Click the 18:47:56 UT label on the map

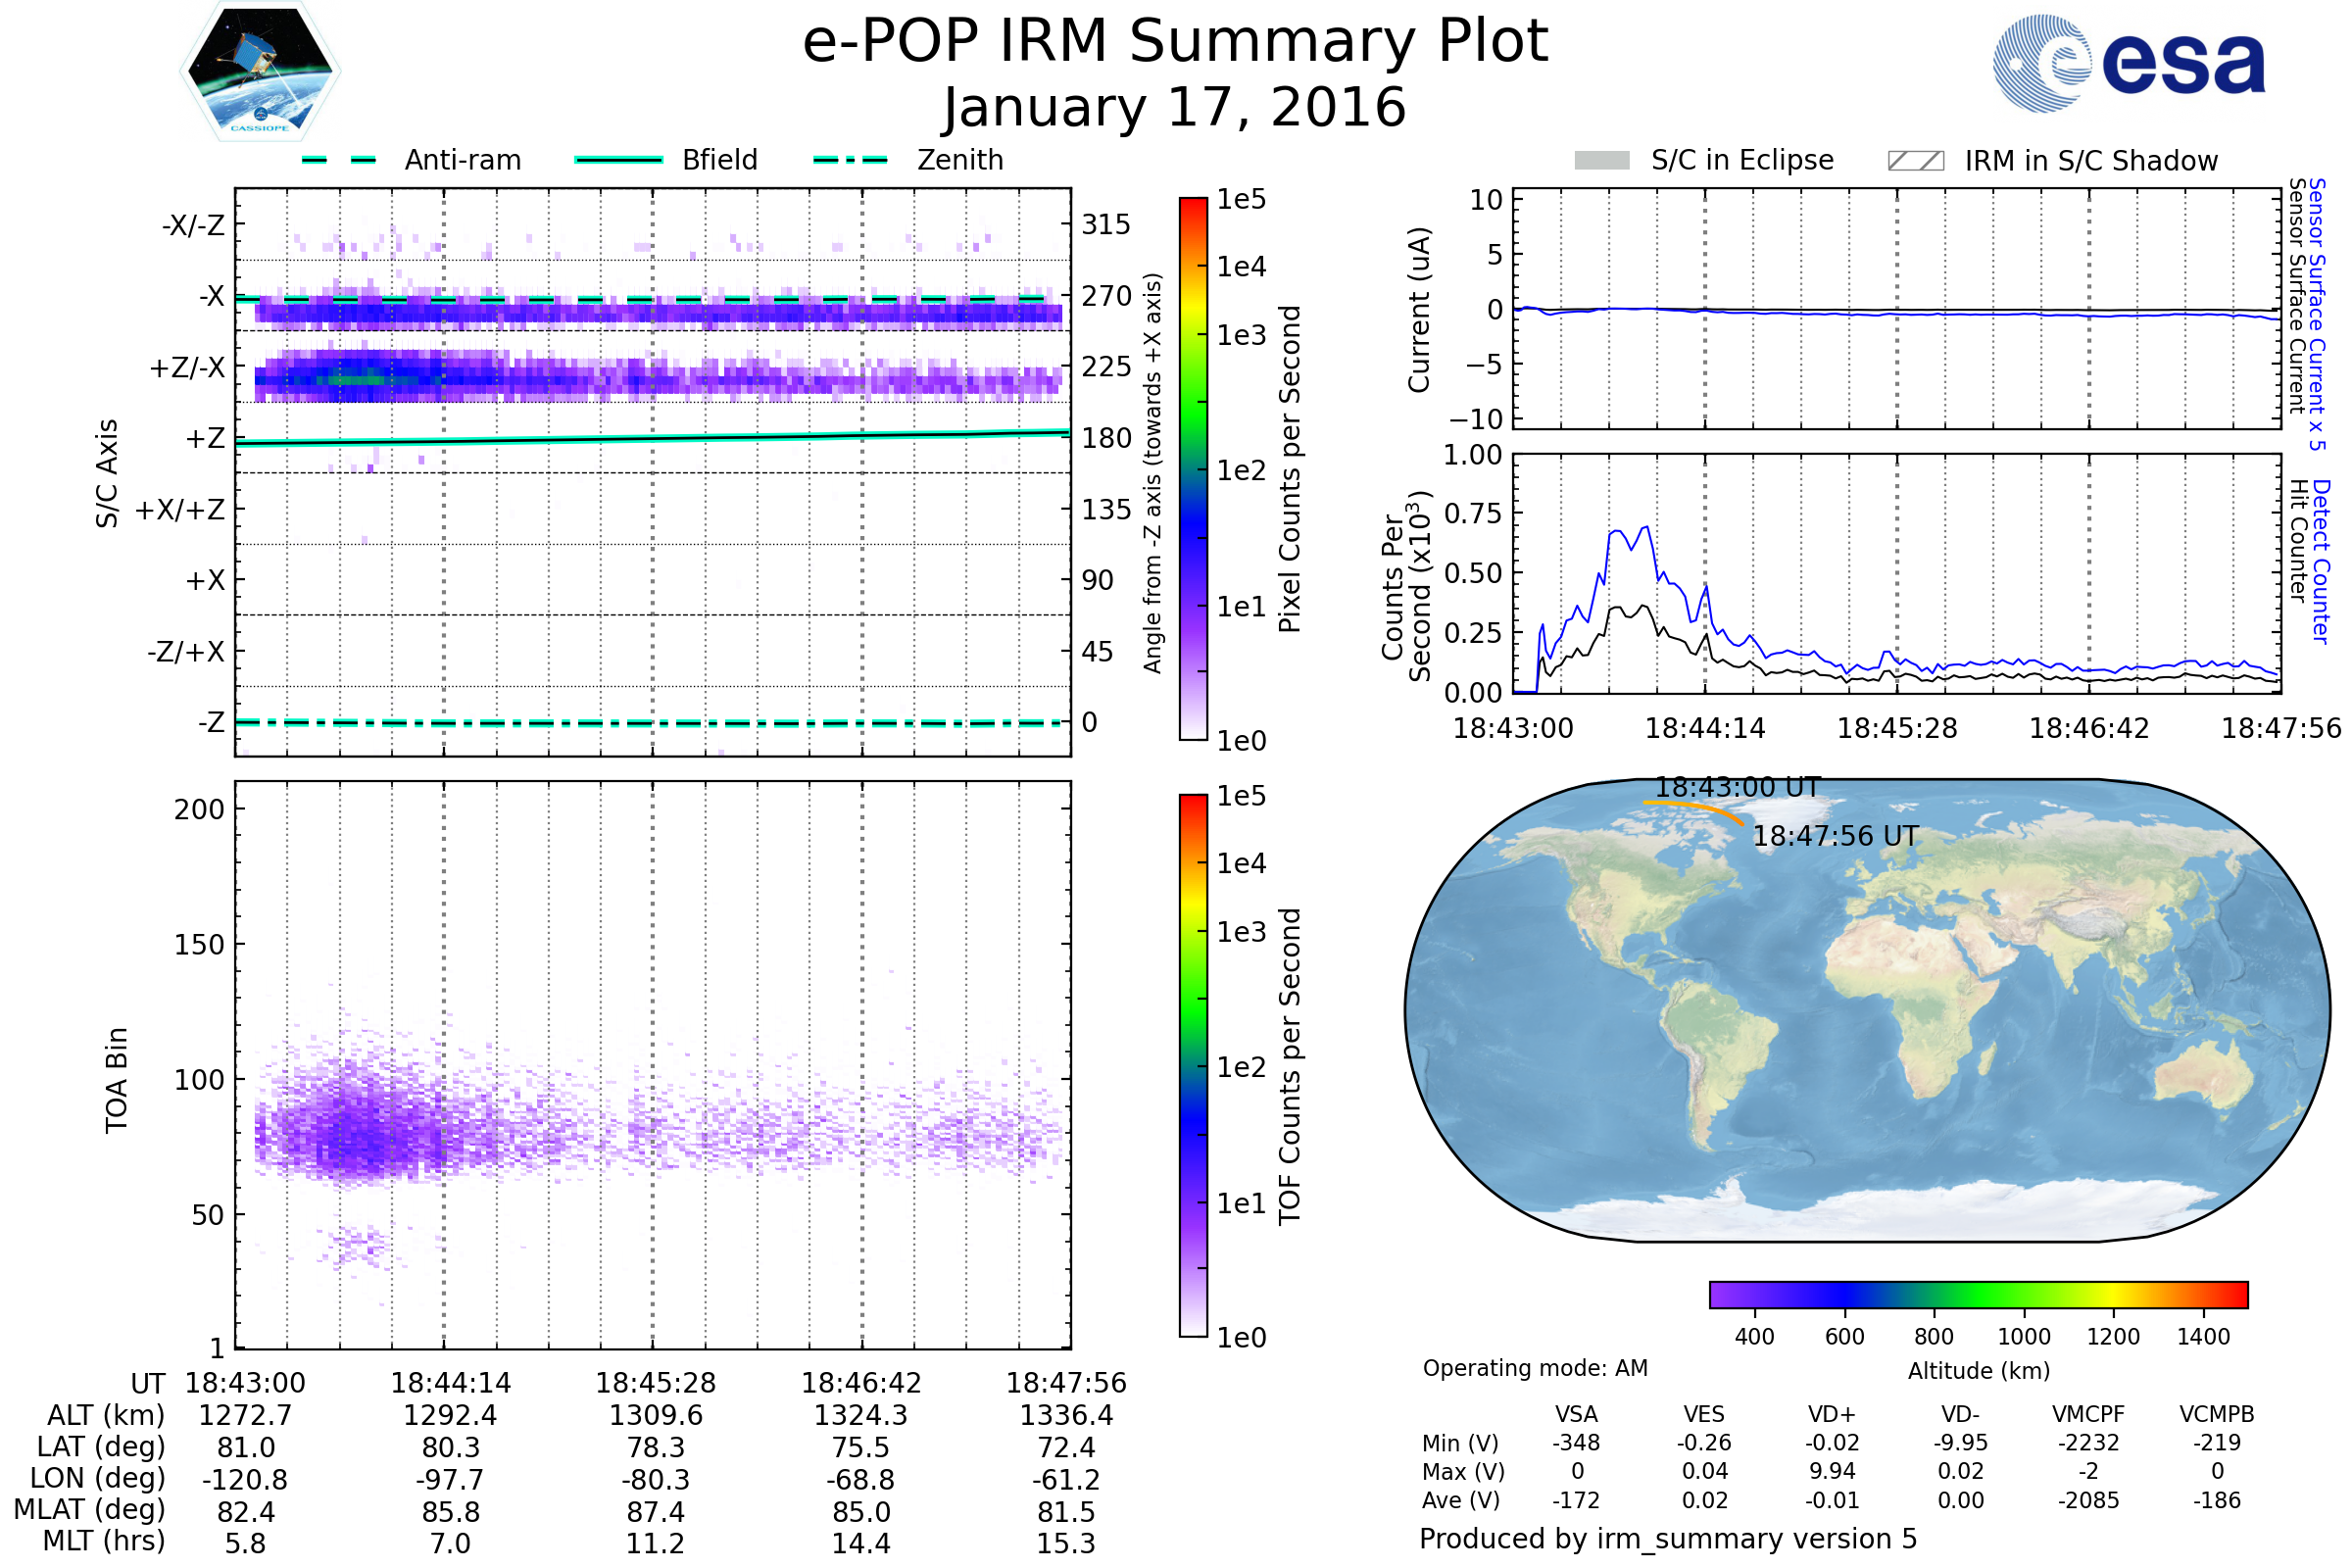1835,836
